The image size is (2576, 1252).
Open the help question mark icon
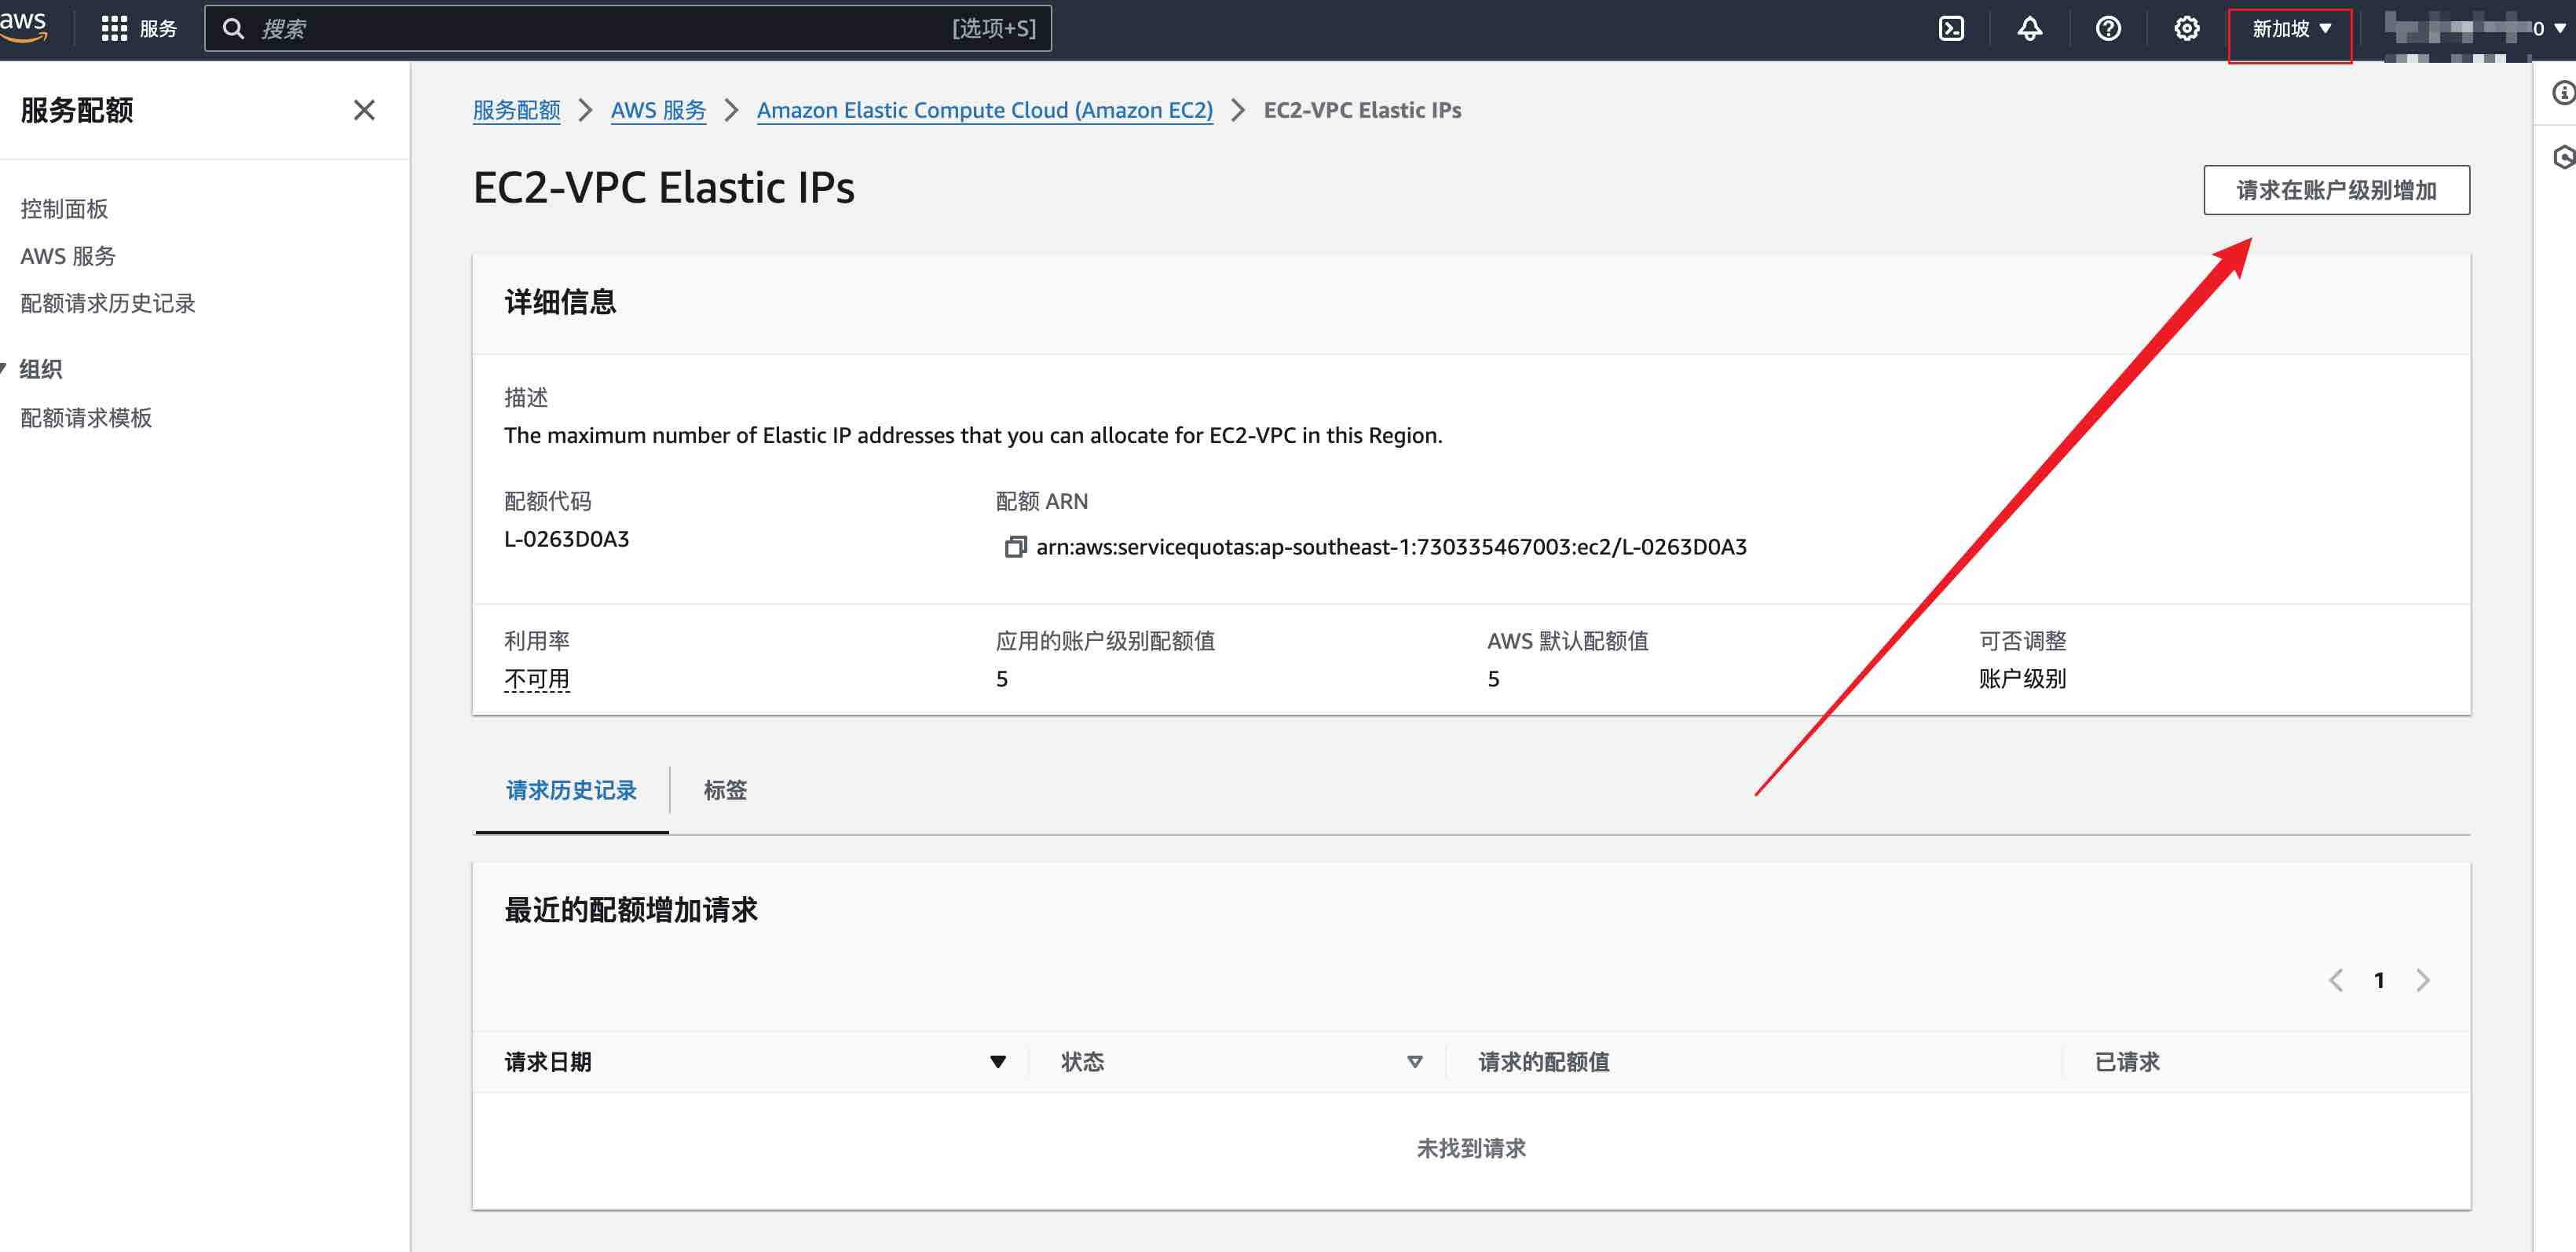pos(2108,29)
